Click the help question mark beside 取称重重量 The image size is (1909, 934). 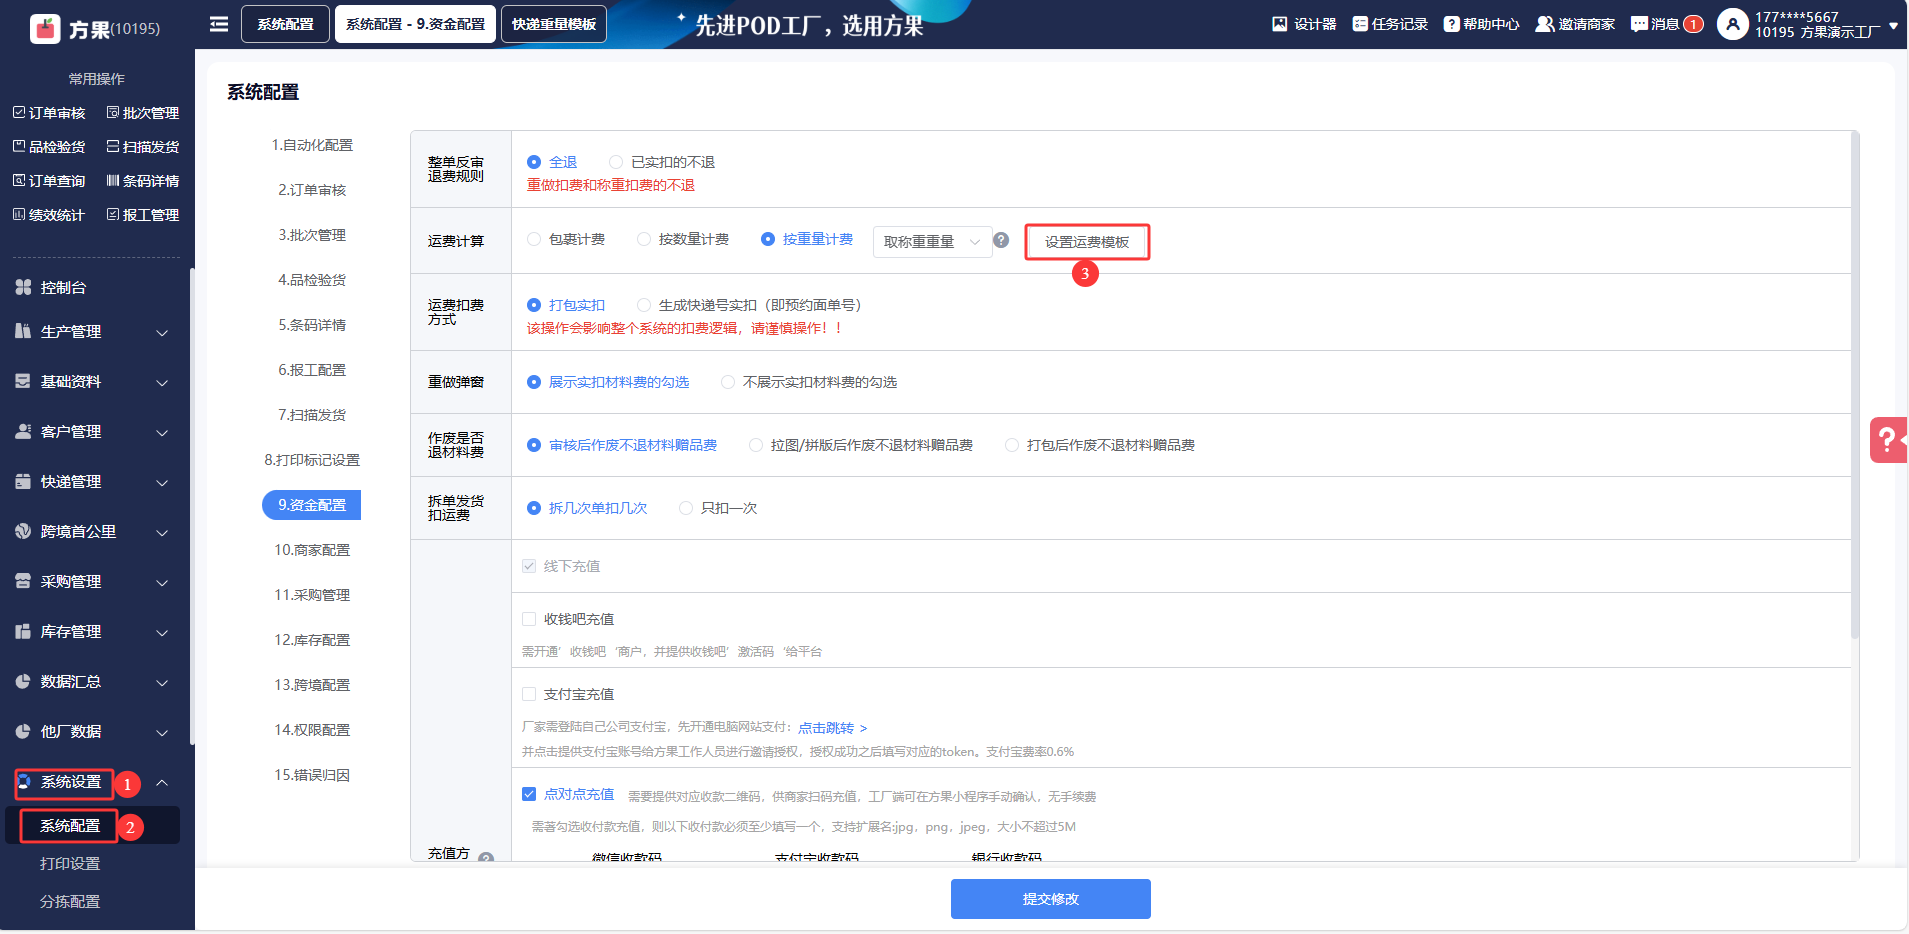click(1001, 240)
